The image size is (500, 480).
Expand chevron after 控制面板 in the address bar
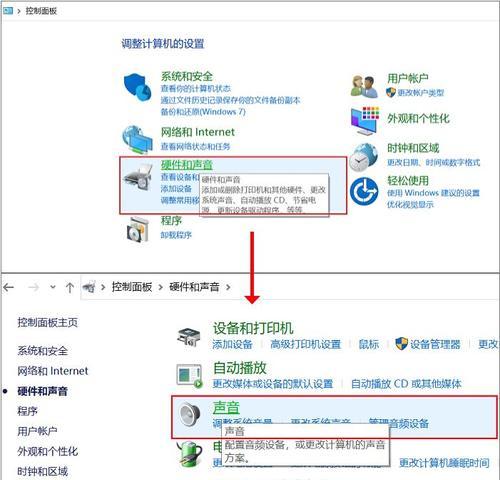coord(160,287)
